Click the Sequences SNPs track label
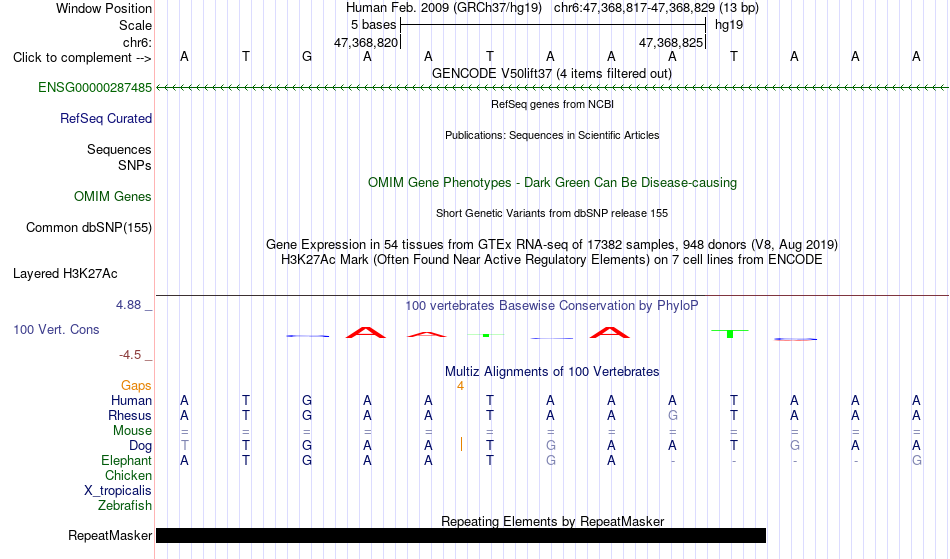The height and width of the screenshot is (559, 950). click(x=119, y=157)
